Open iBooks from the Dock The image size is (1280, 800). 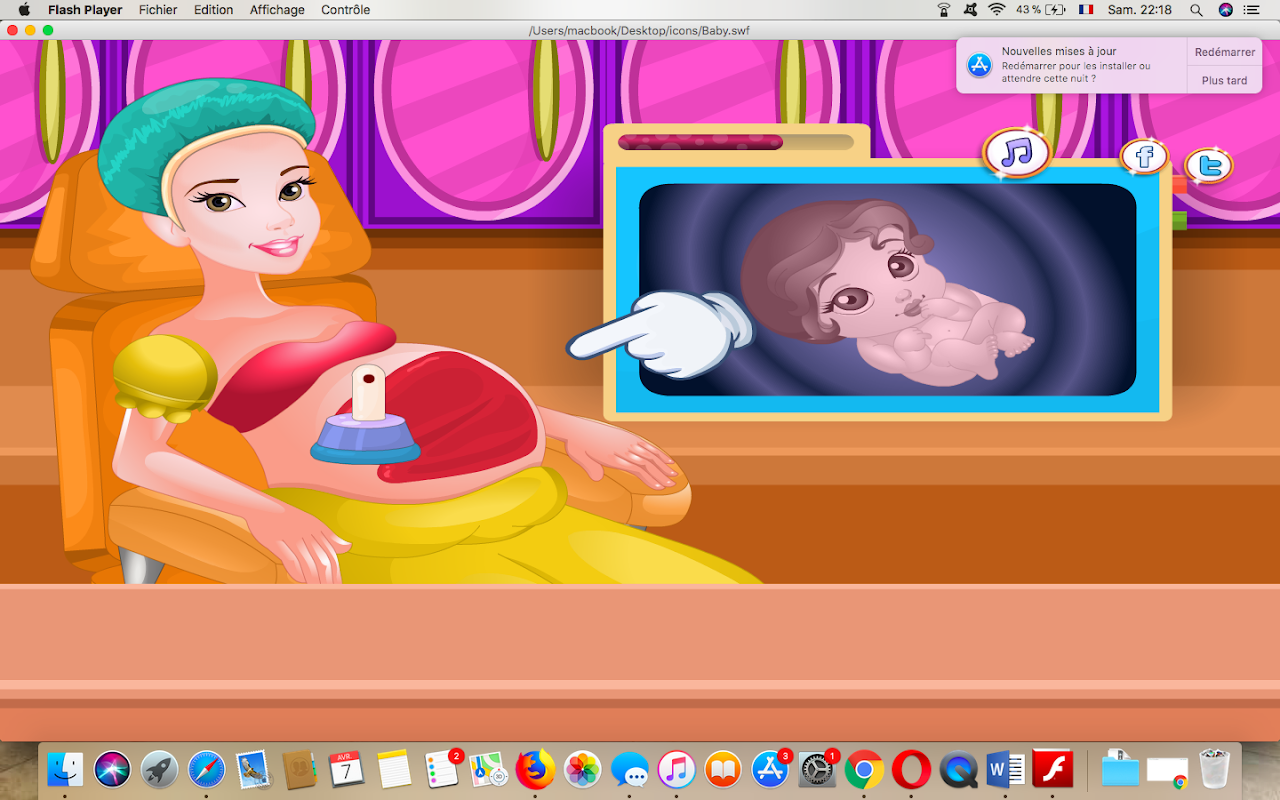click(x=723, y=769)
